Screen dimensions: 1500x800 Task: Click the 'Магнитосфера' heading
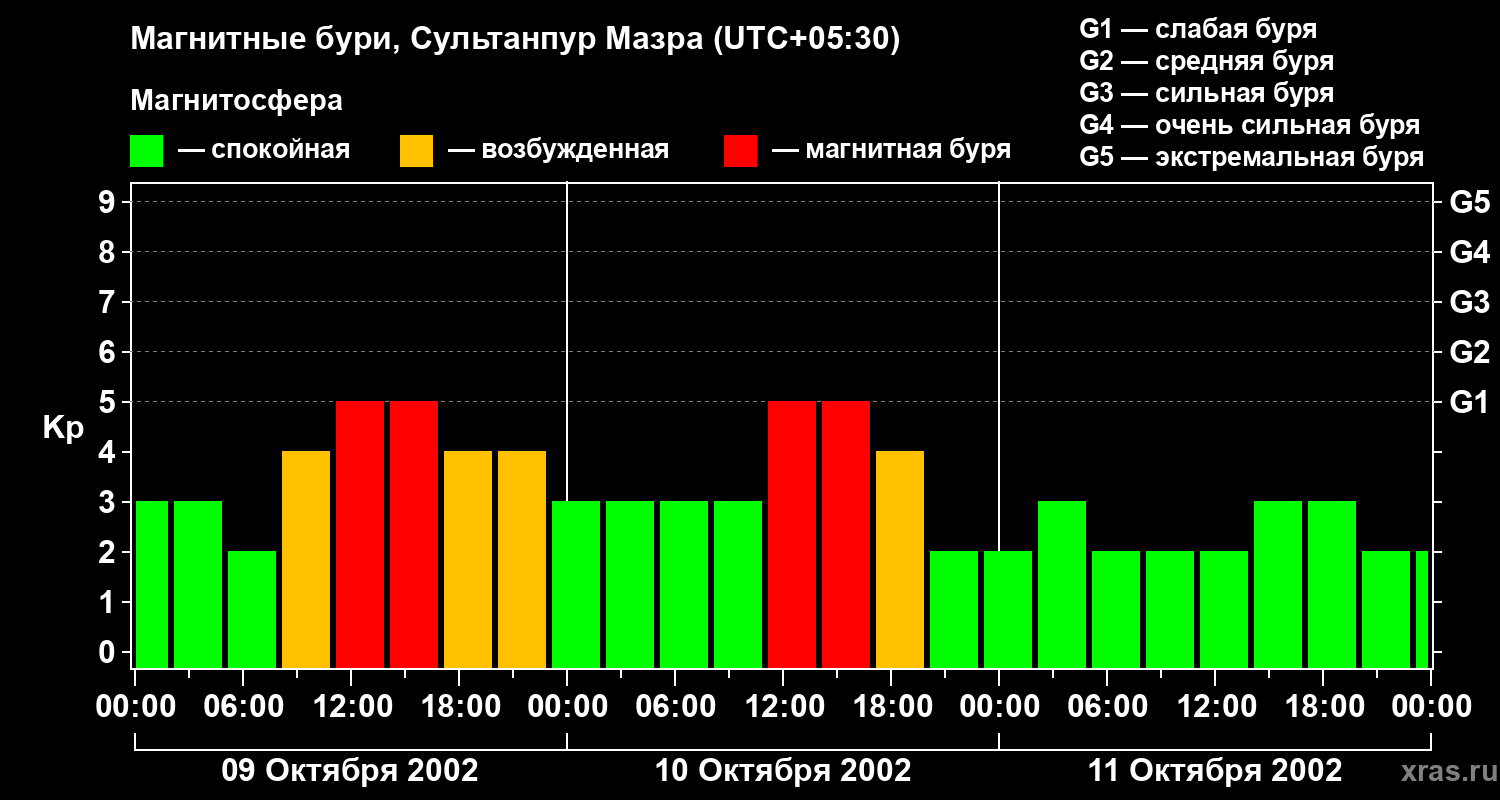coord(237,101)
